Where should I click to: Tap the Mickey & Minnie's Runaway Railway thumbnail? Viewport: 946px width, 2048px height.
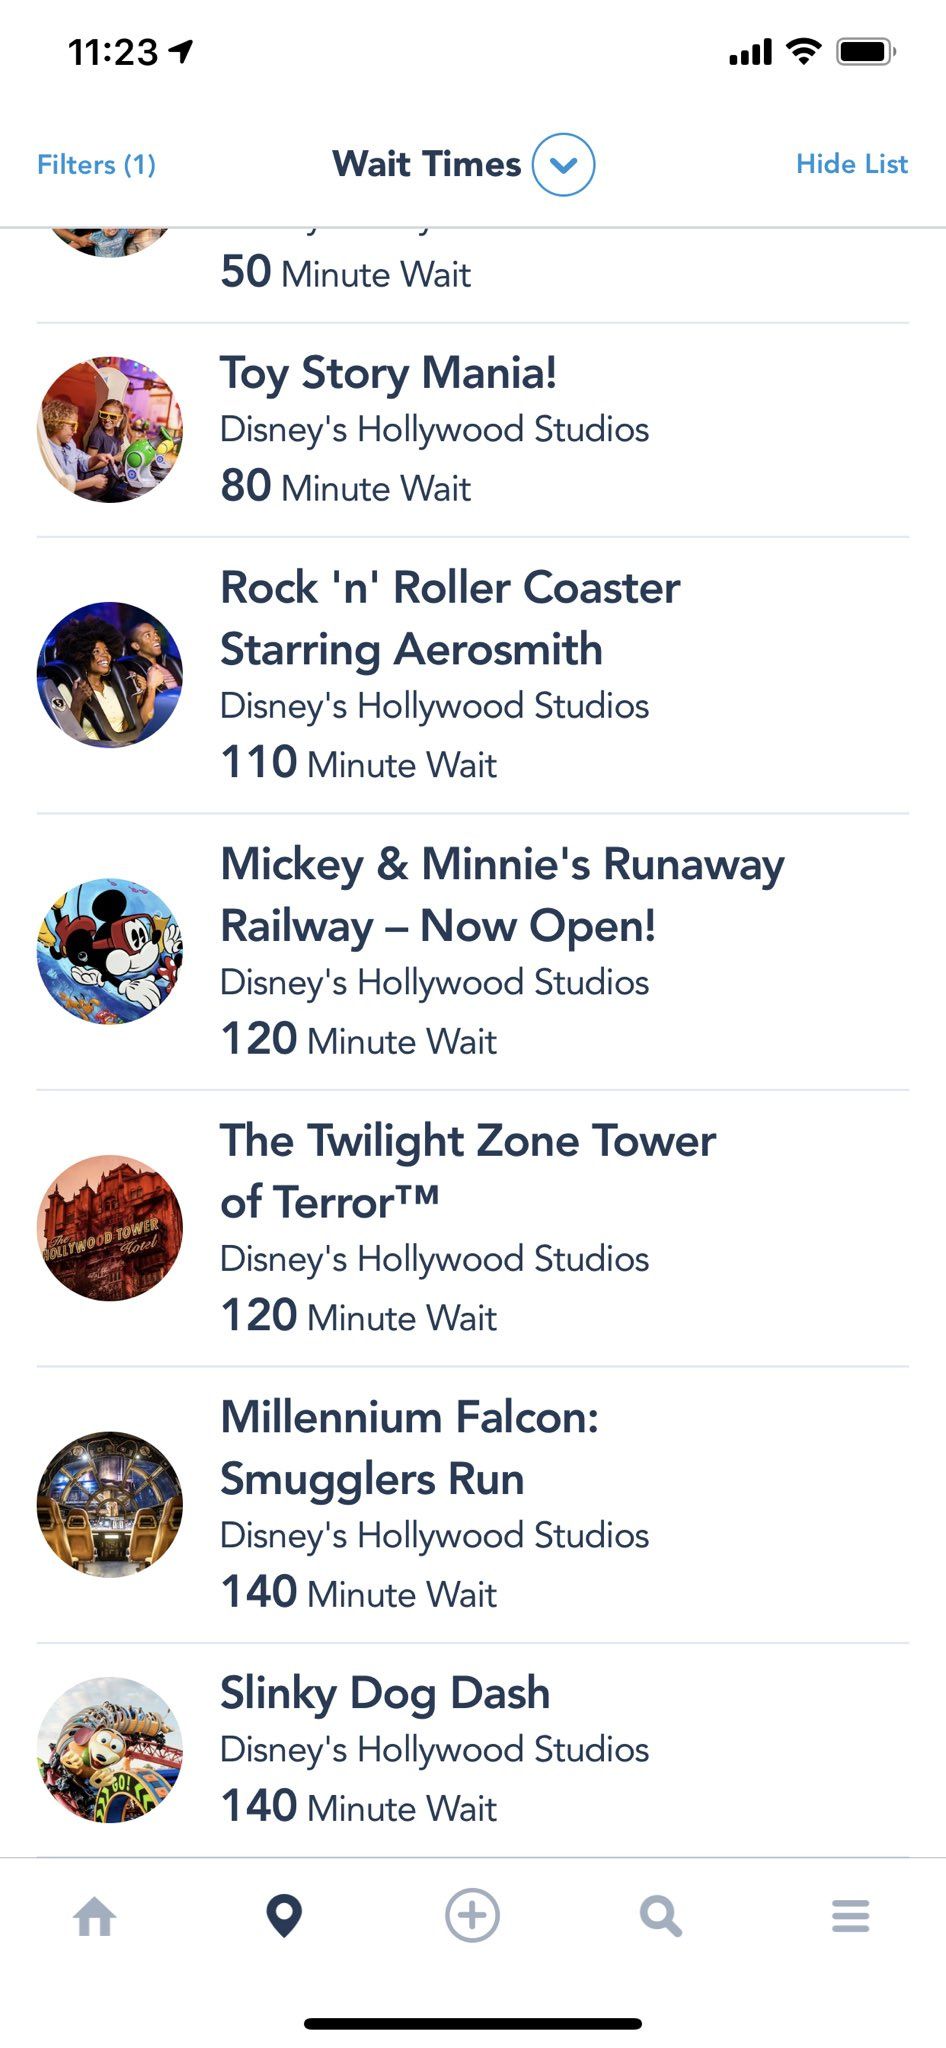pos(110,951)
